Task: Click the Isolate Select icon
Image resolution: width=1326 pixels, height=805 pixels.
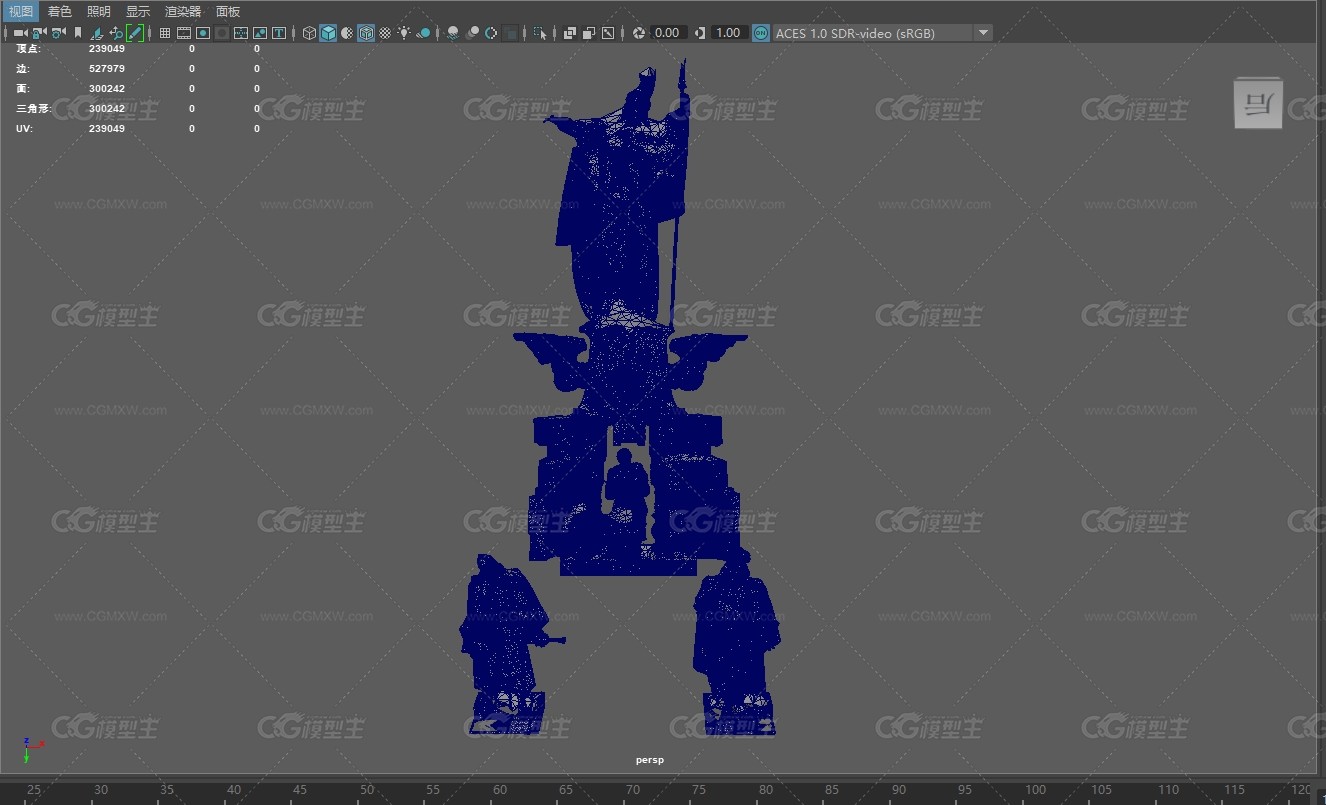Action: 541,33
